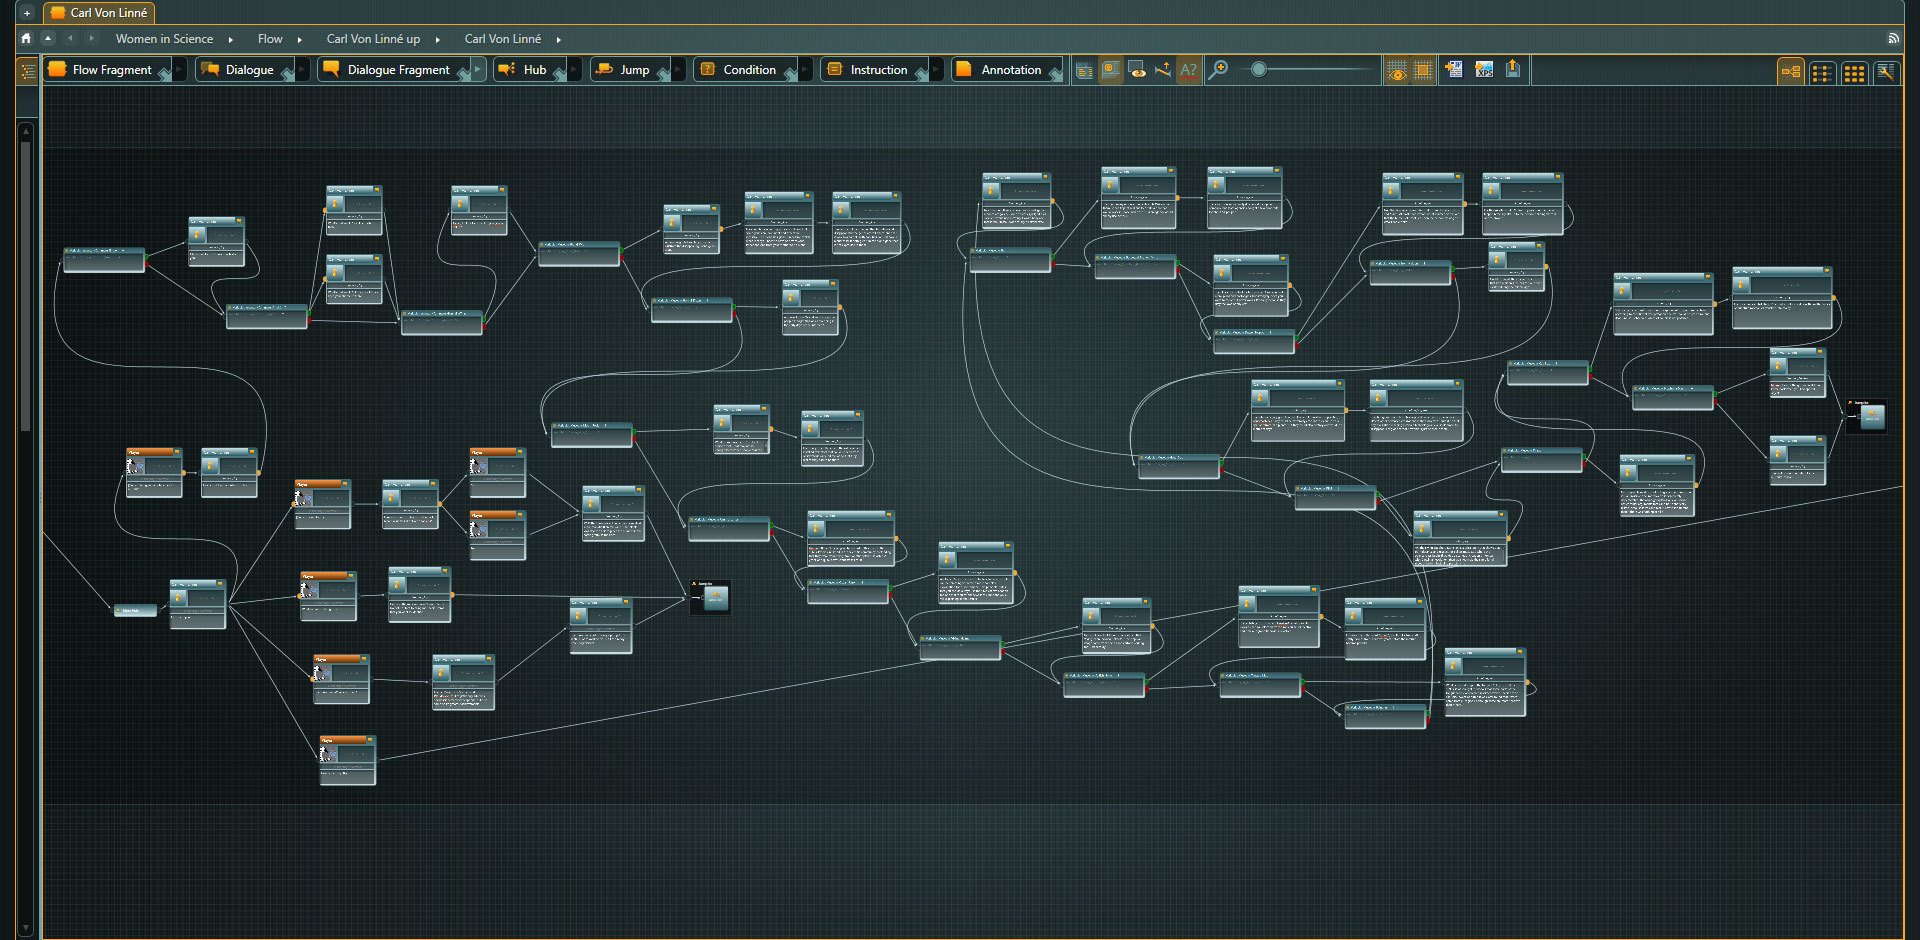Open the Flow Fragment template dropdown

179,70
